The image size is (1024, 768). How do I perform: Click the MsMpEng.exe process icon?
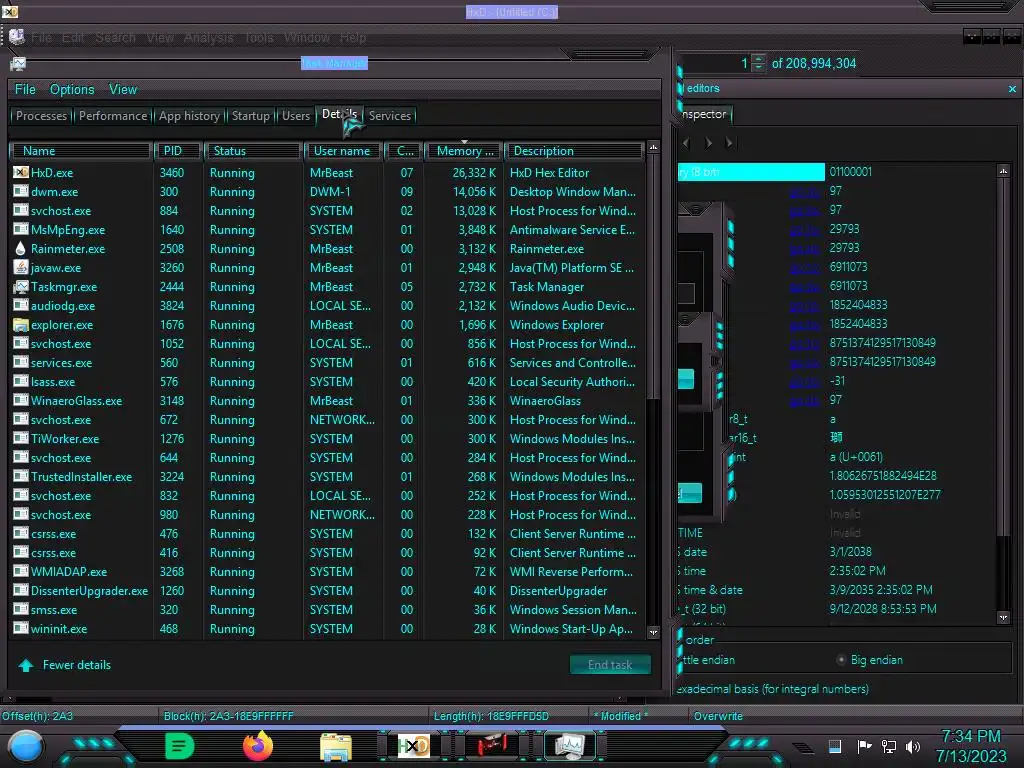pyautogui.click(x=21, y=229)
